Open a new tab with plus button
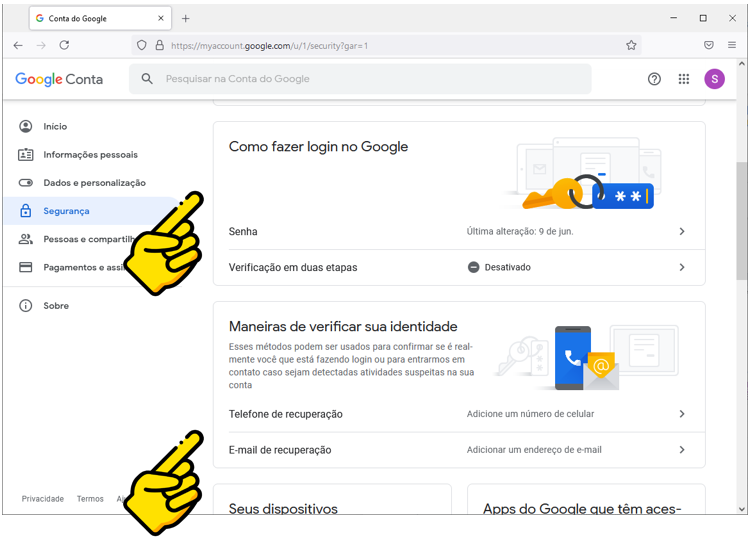750x542 pixels. tap(186, 19)
